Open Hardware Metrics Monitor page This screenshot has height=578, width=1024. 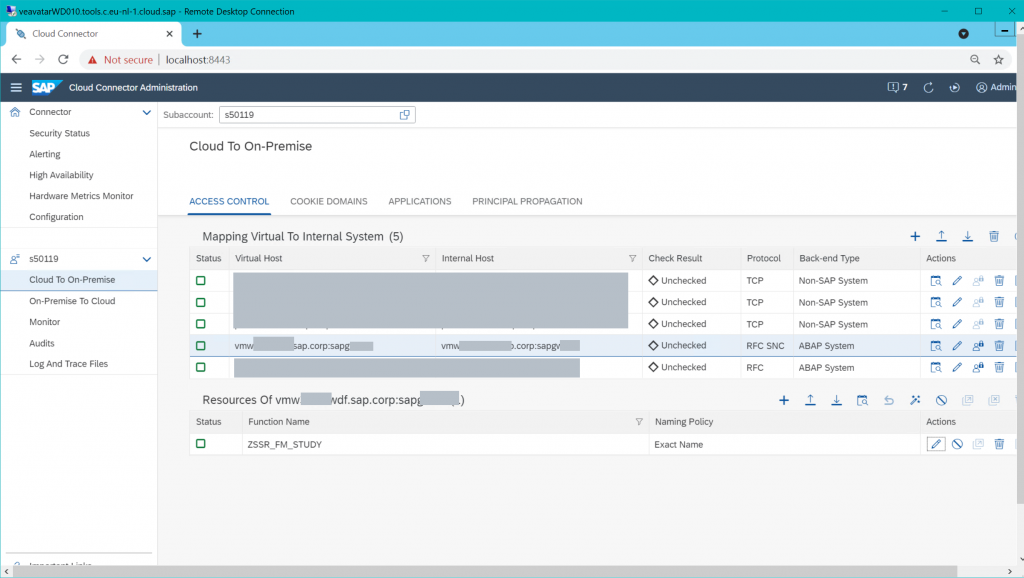[81, 196]
